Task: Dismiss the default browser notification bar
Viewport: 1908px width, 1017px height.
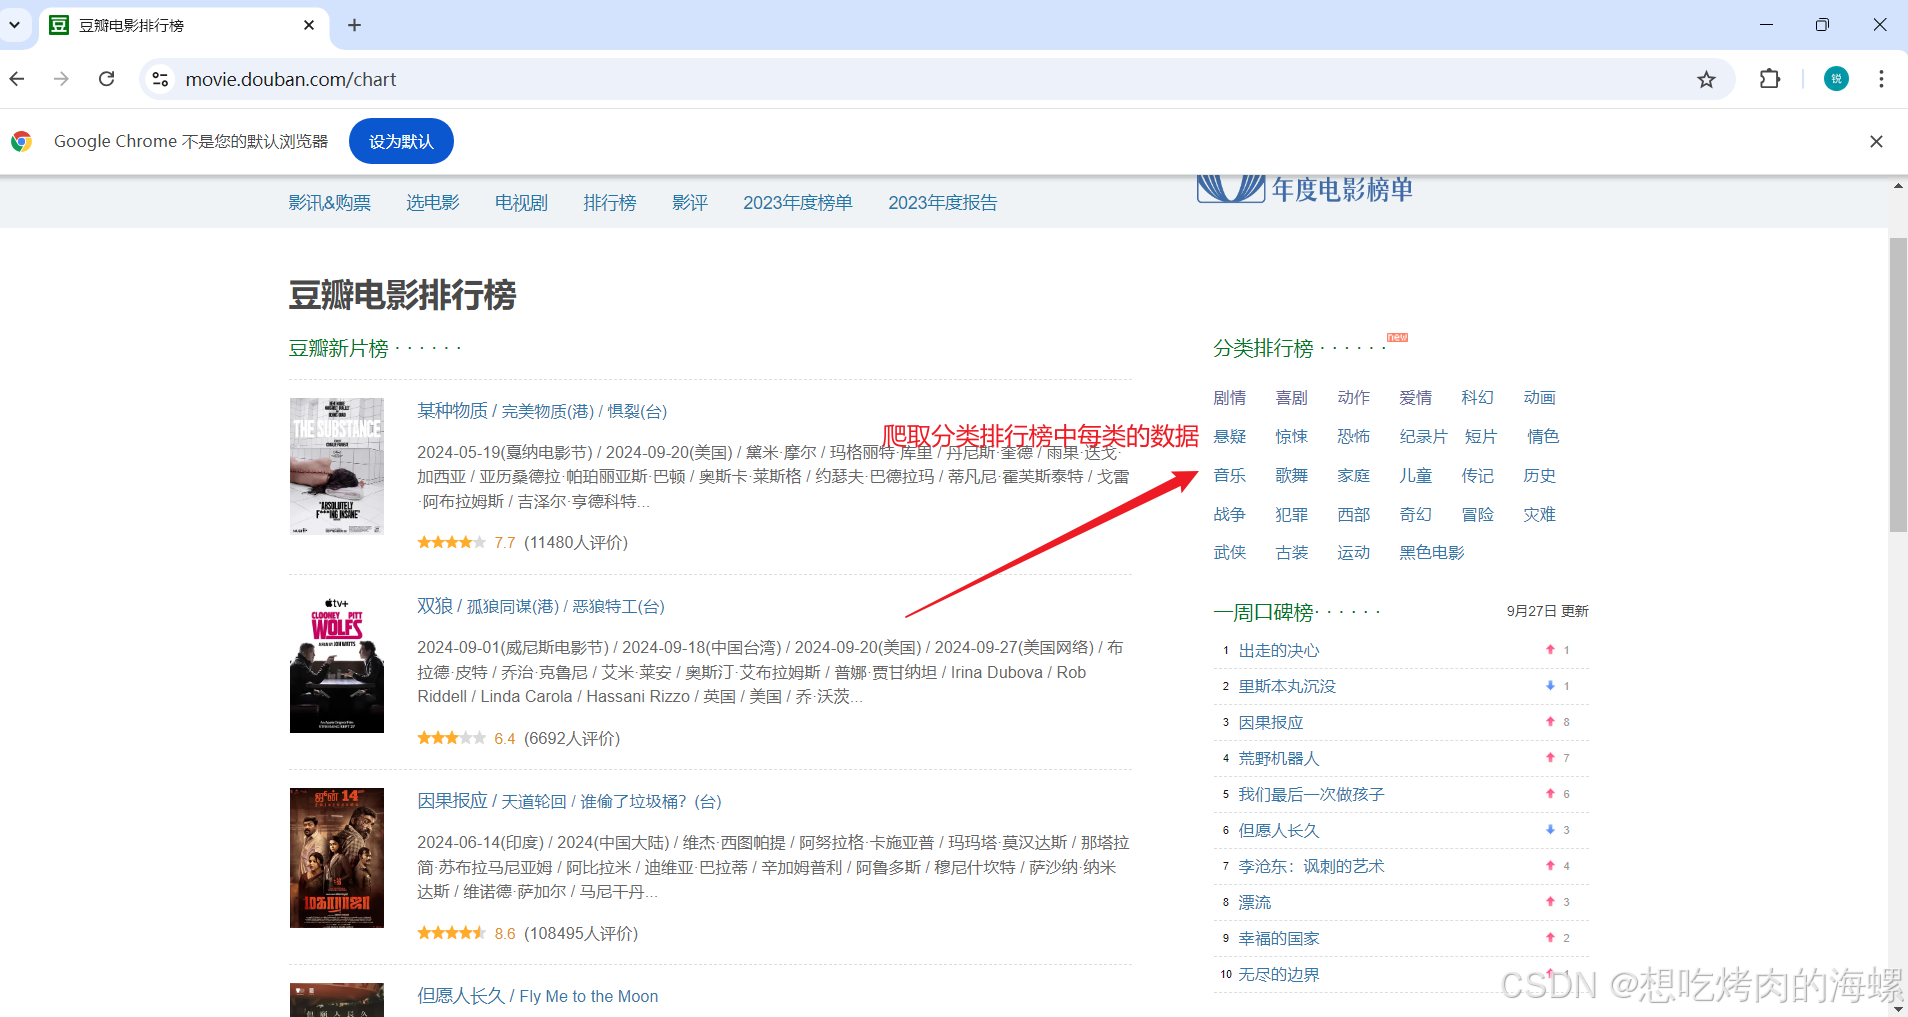Action: [x=1876, y=142]
